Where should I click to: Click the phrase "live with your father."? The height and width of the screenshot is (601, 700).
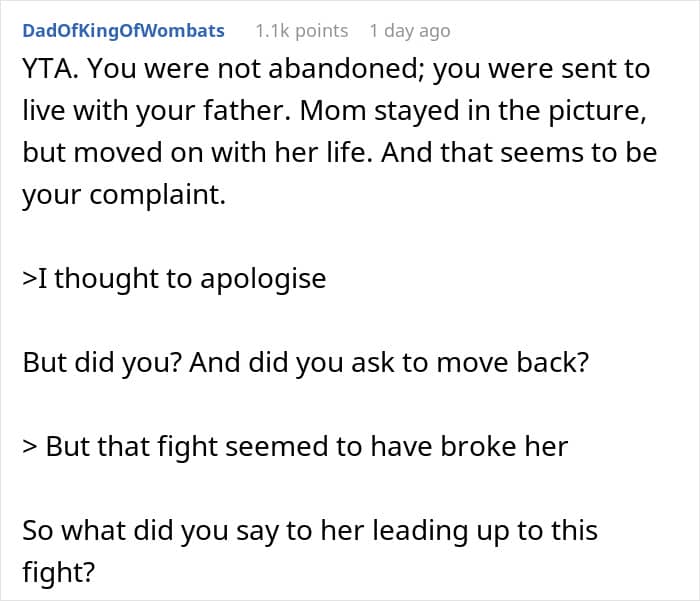[157, 111]
